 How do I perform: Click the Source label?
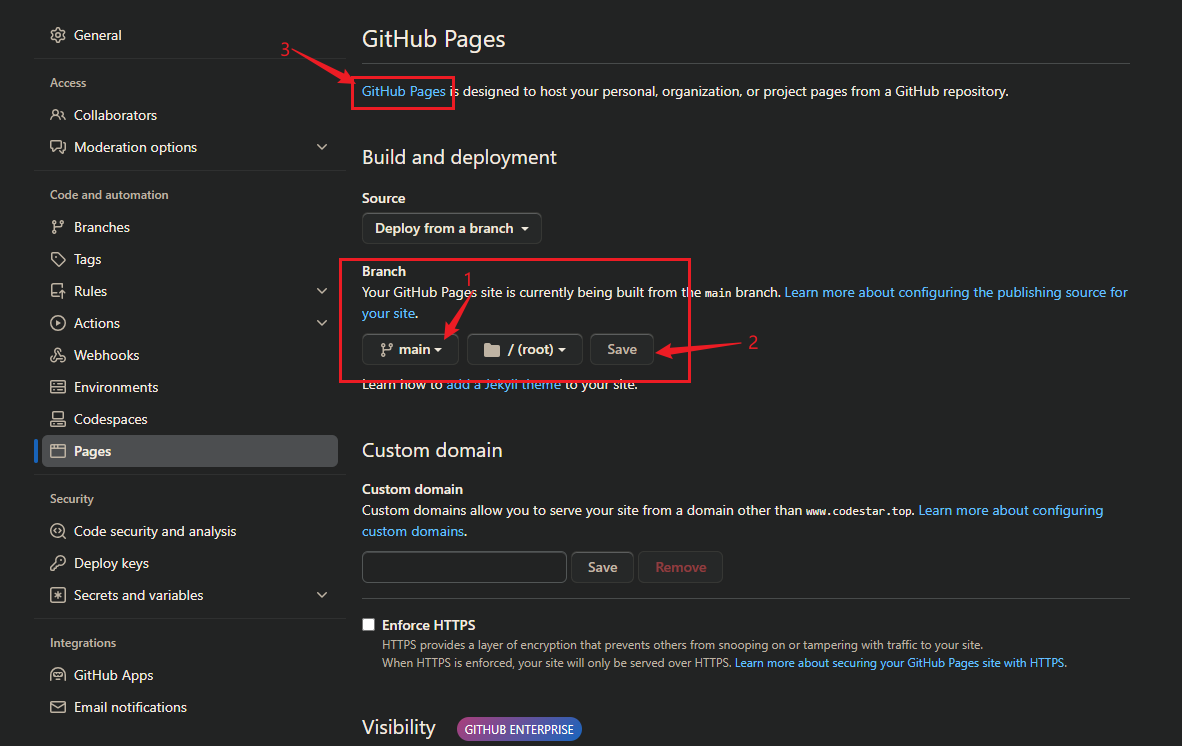[384, 198]
